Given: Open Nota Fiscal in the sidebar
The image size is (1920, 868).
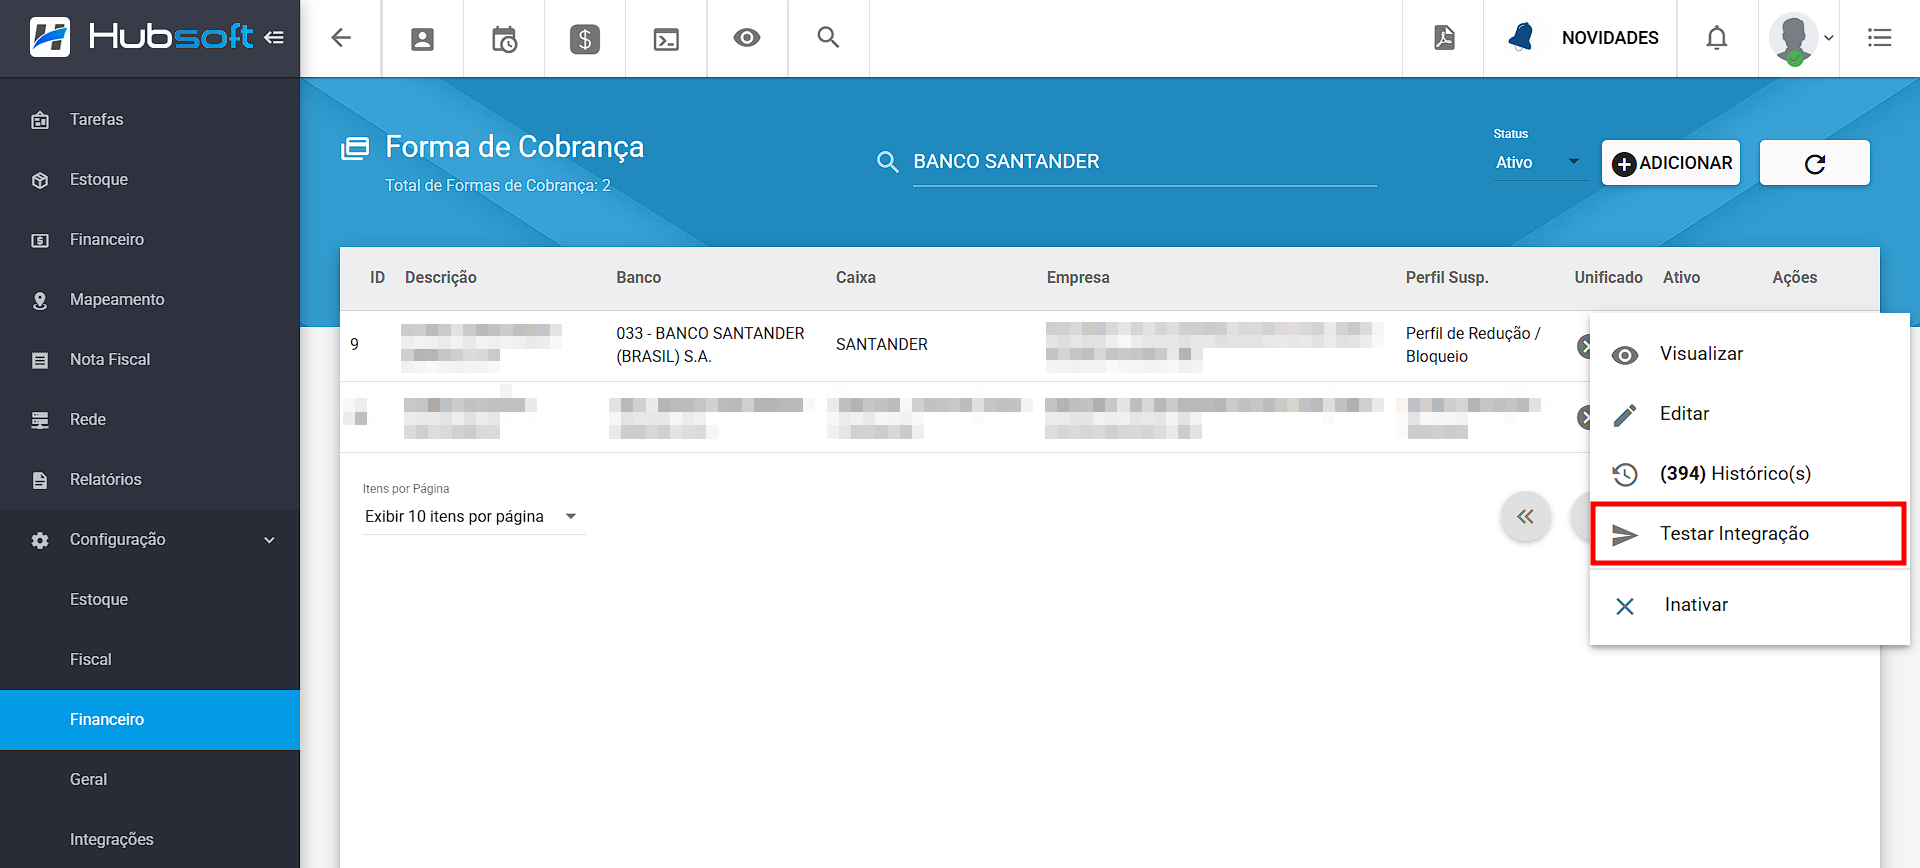Looking at the screenshot, I should [150, 360].
